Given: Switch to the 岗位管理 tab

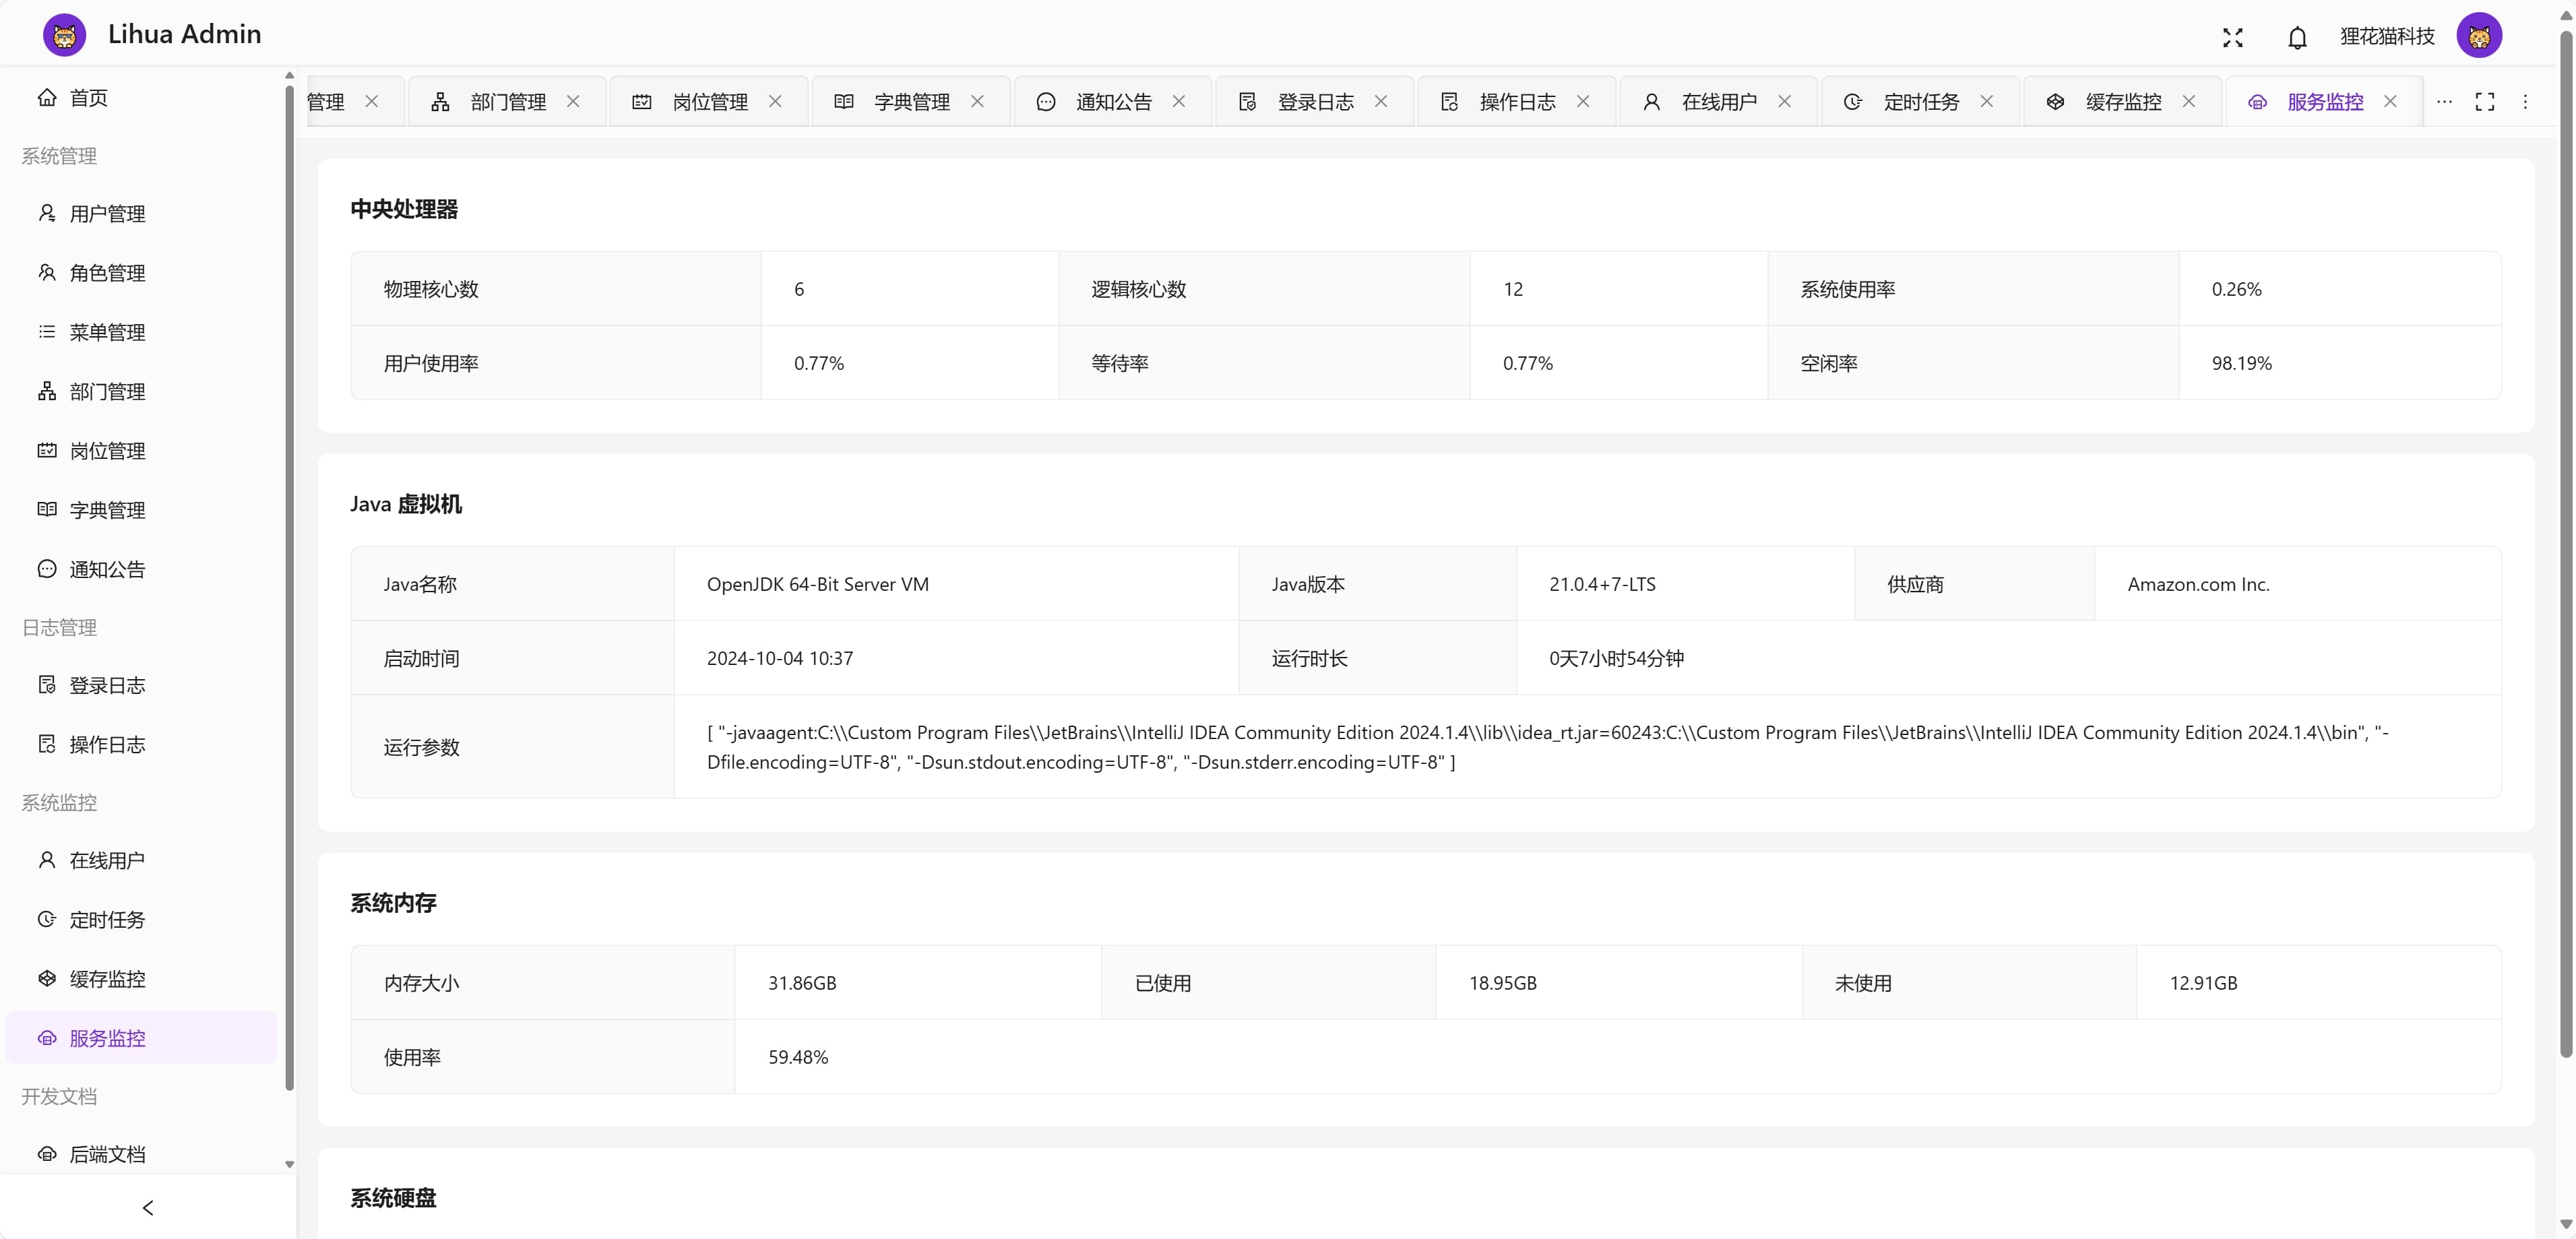Looking at the screenshot, I should coord(710,102).
